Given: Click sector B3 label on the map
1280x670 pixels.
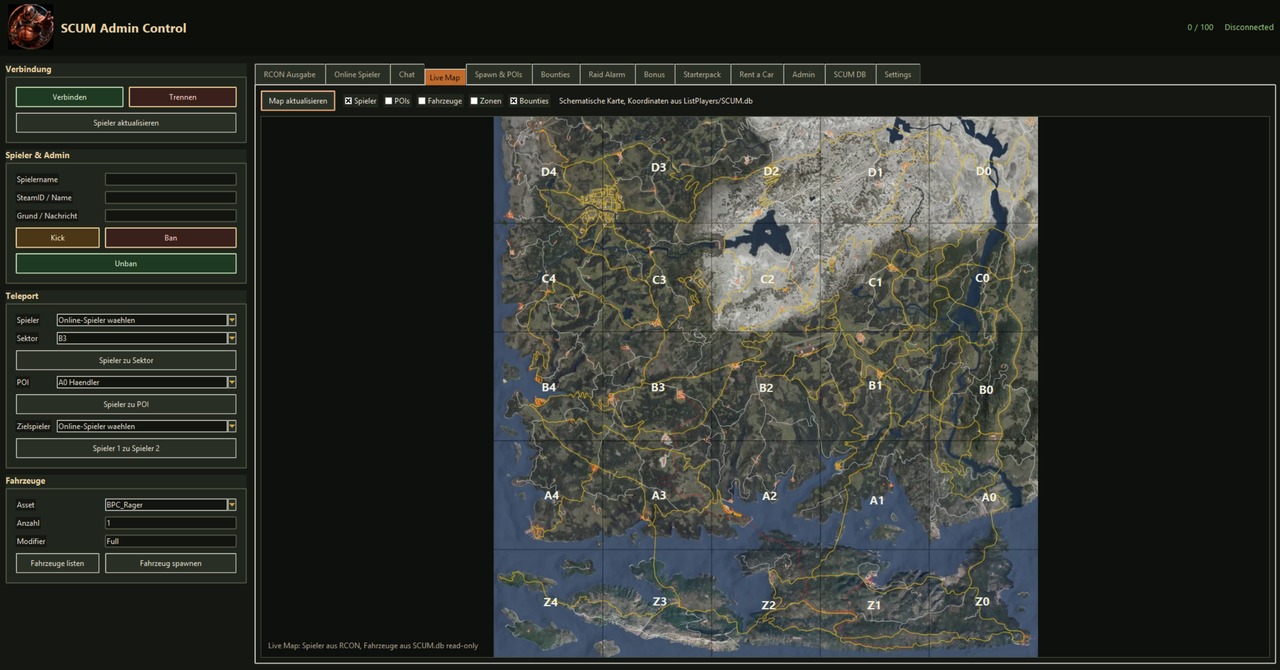Looking at the screenshot, I should click(x=658, y=387).
